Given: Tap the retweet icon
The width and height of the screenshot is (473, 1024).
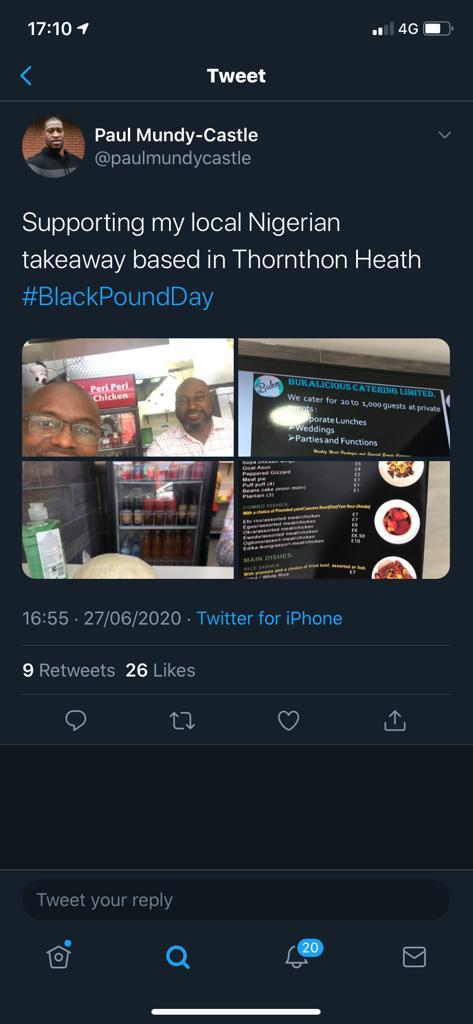Looking at the screenshot, I should (x=182, y=720).
